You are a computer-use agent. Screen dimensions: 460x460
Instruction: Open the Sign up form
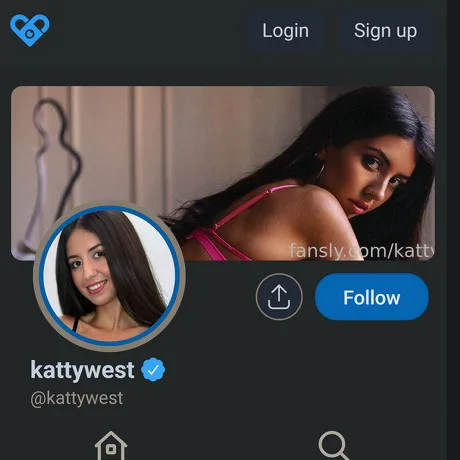[x=386, y=31]
